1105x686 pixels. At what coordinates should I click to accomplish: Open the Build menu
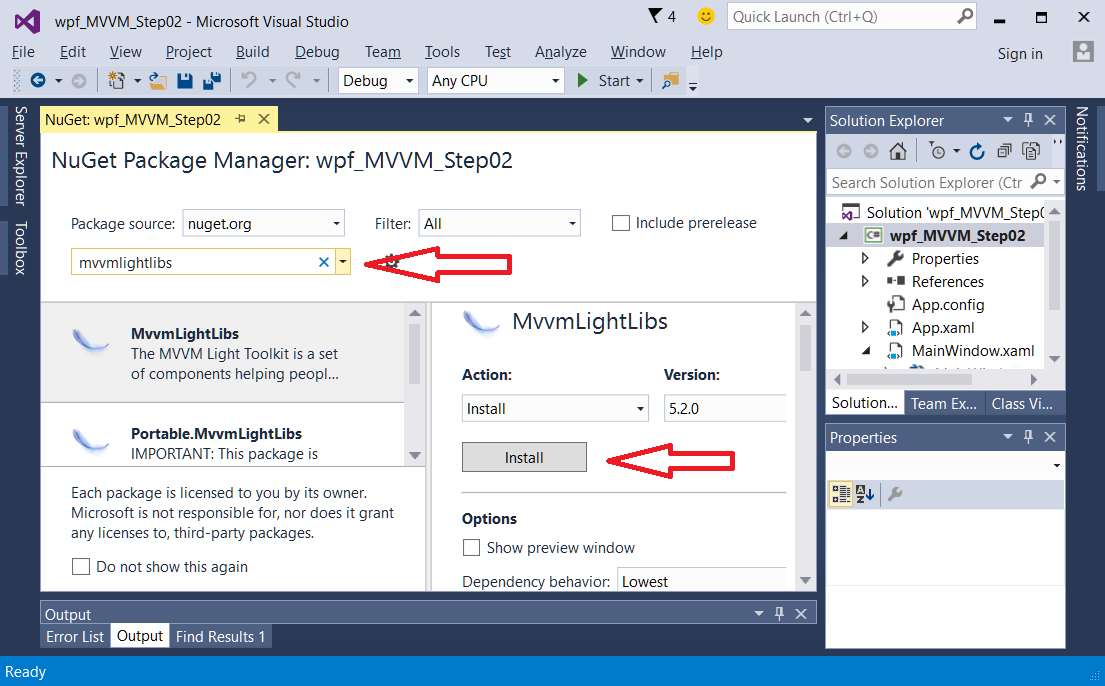point(252,51)
